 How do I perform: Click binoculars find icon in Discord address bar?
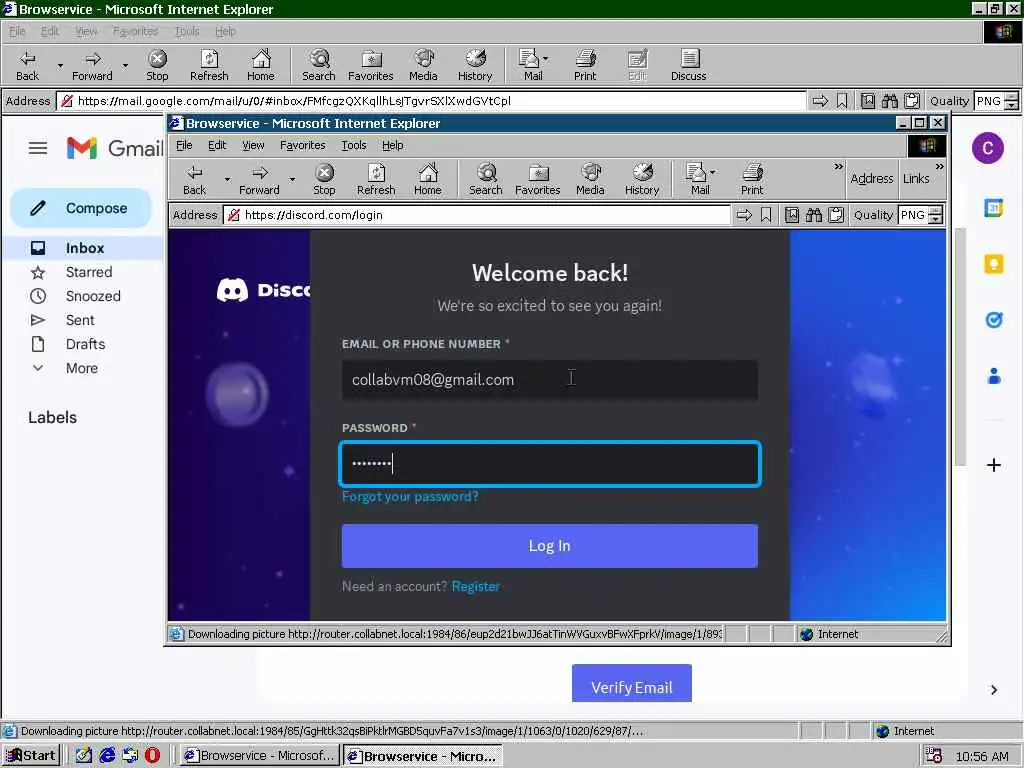click(814, 215)
